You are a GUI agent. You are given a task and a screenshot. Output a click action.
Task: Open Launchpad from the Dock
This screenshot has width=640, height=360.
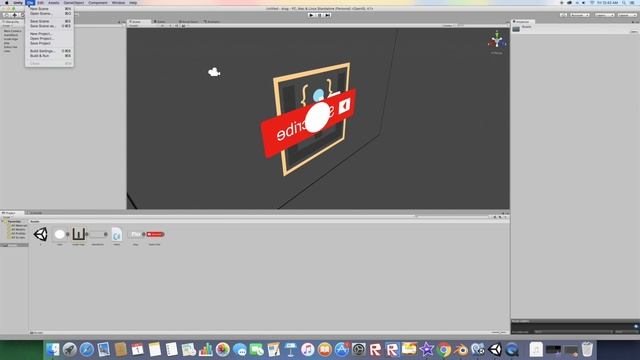coord(69,349)
